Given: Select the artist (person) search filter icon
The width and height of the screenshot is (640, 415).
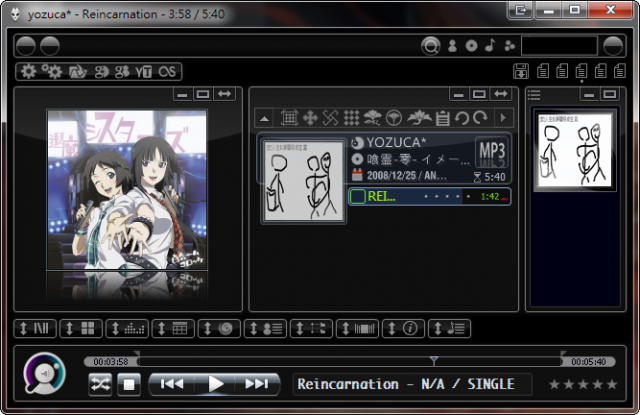Looking at the screenshot, I should [x=452, y=46].
